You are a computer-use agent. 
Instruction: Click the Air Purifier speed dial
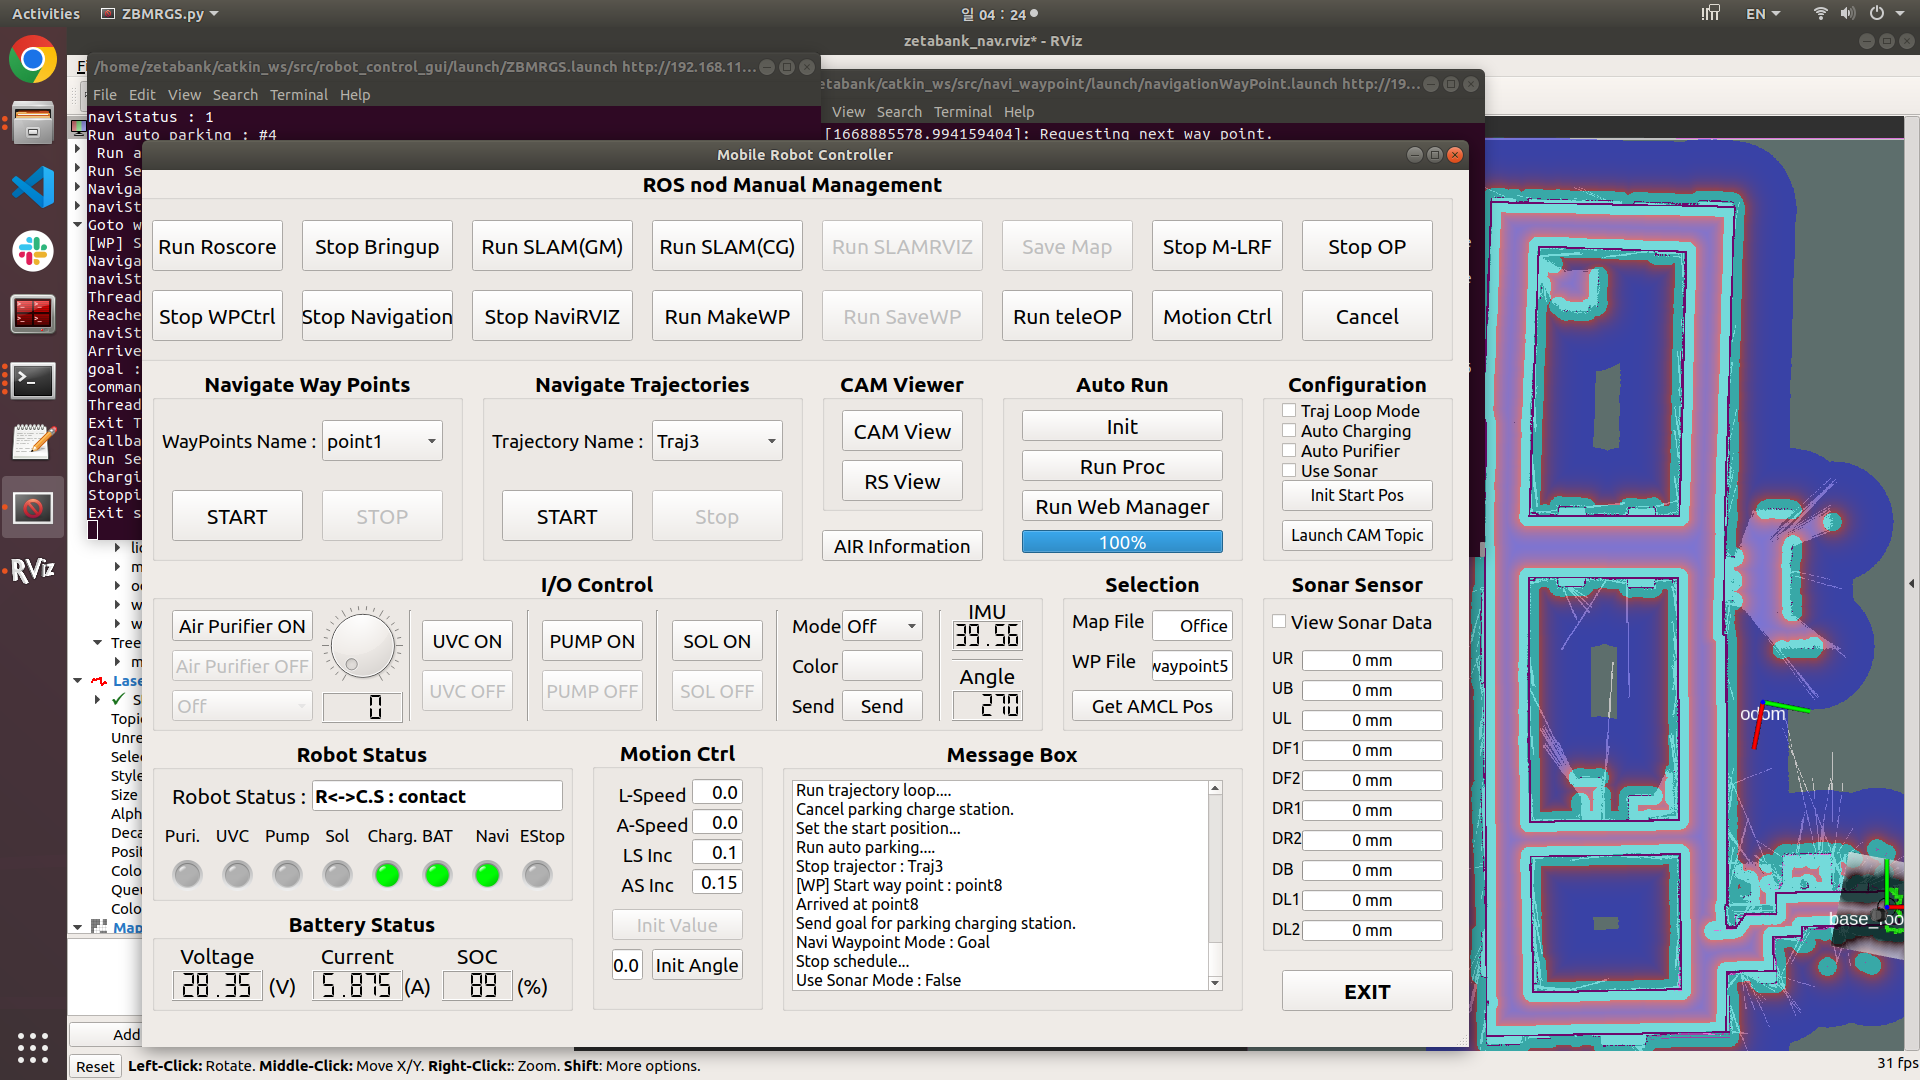click(x=362, y=645)
